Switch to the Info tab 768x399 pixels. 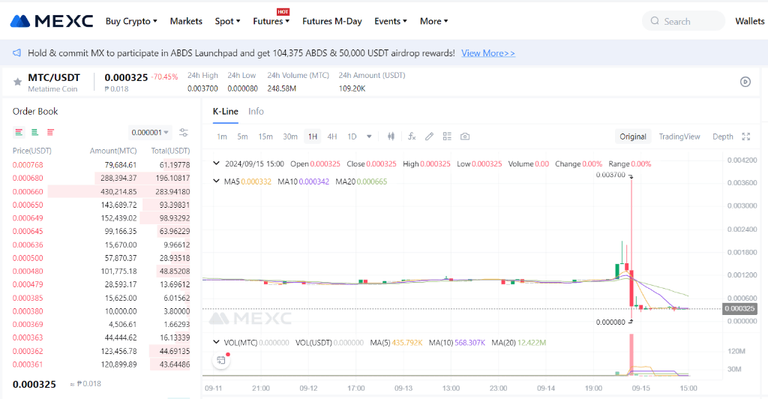[x=256, y=112]
